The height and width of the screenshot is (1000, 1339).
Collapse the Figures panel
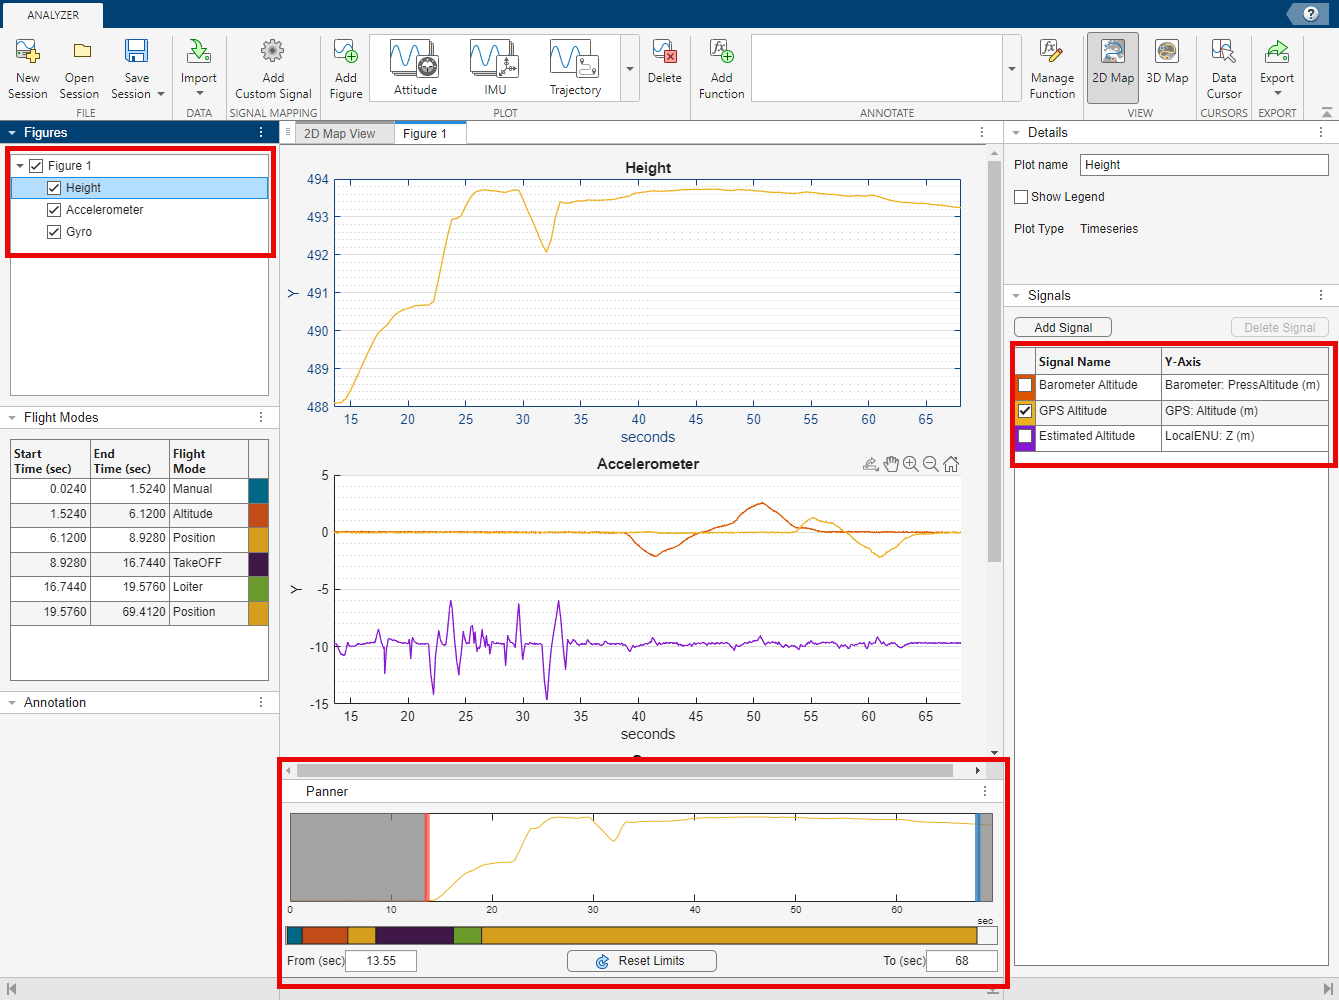pos(12,132)
